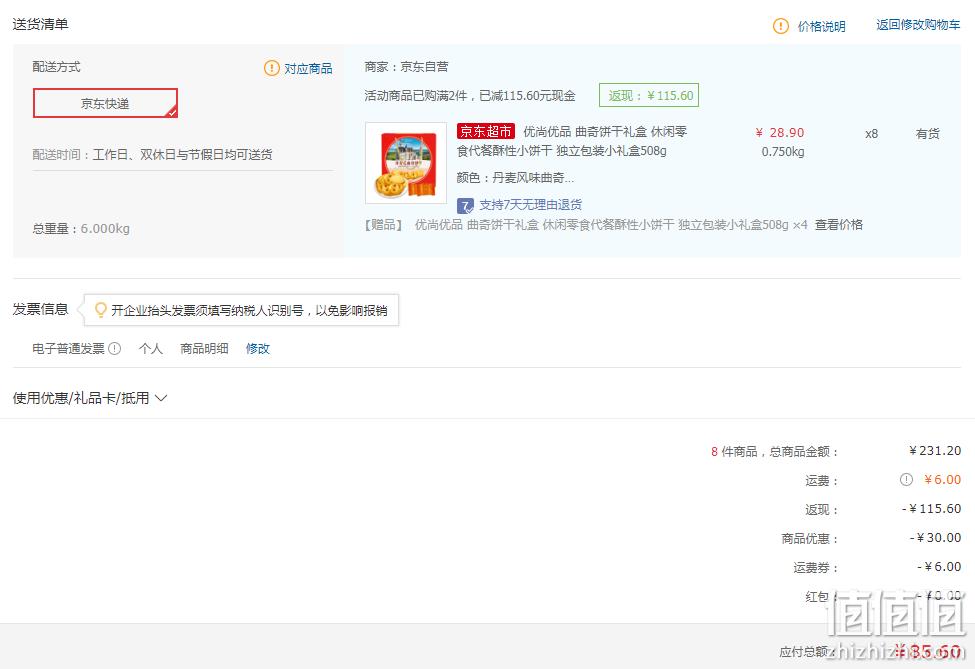Click the 商家：京东自营 text
The height and width of the screenshot is (669, 975).
click(406, 67)
